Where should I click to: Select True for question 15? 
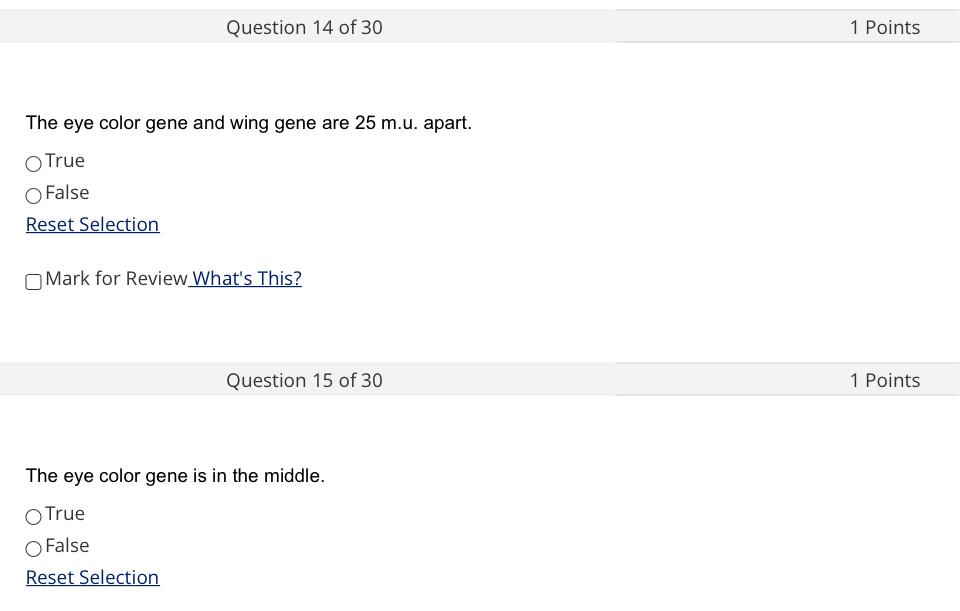click(33, 516)
